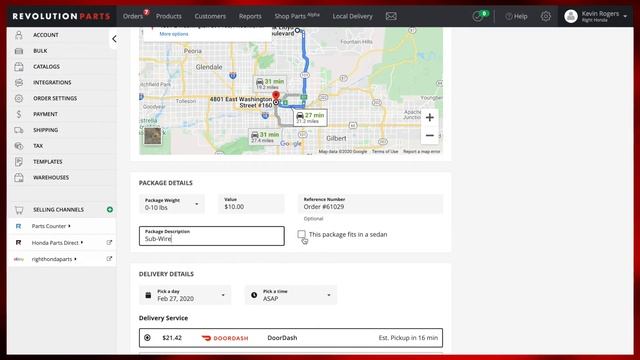Click Report a map error link
640x360 pixels.
point(422,151)
